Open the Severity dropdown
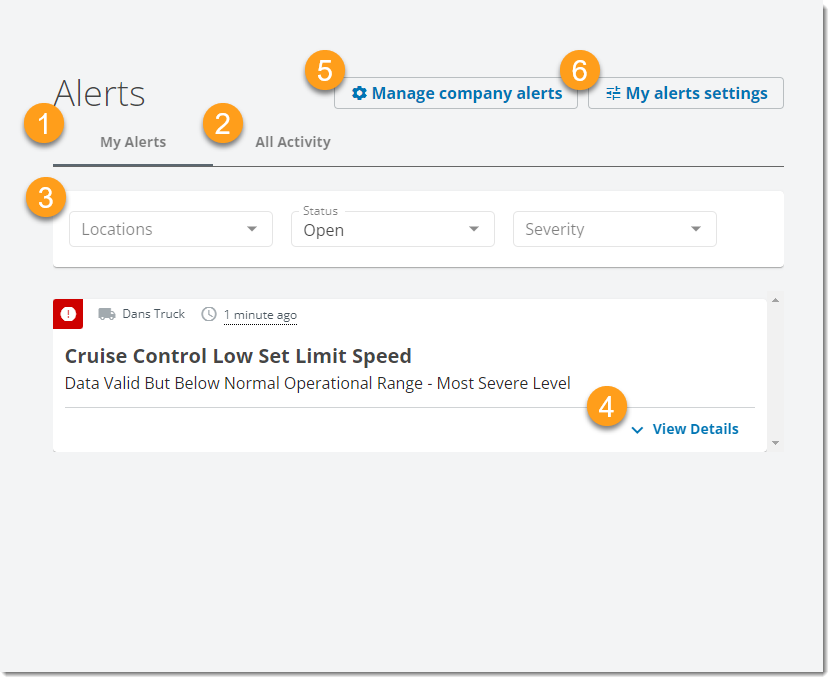This screenshot has width=833, height=682. click(614, 229)
